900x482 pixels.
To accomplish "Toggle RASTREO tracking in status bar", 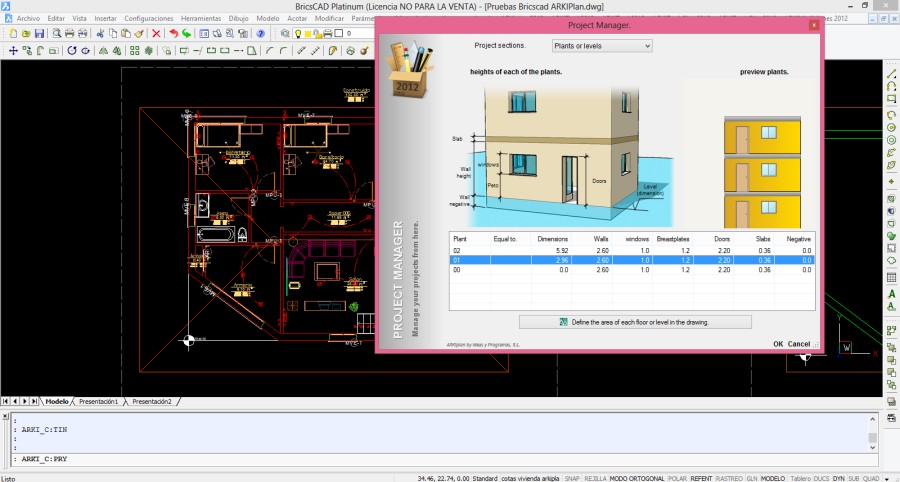I will (x=729, y=478).
